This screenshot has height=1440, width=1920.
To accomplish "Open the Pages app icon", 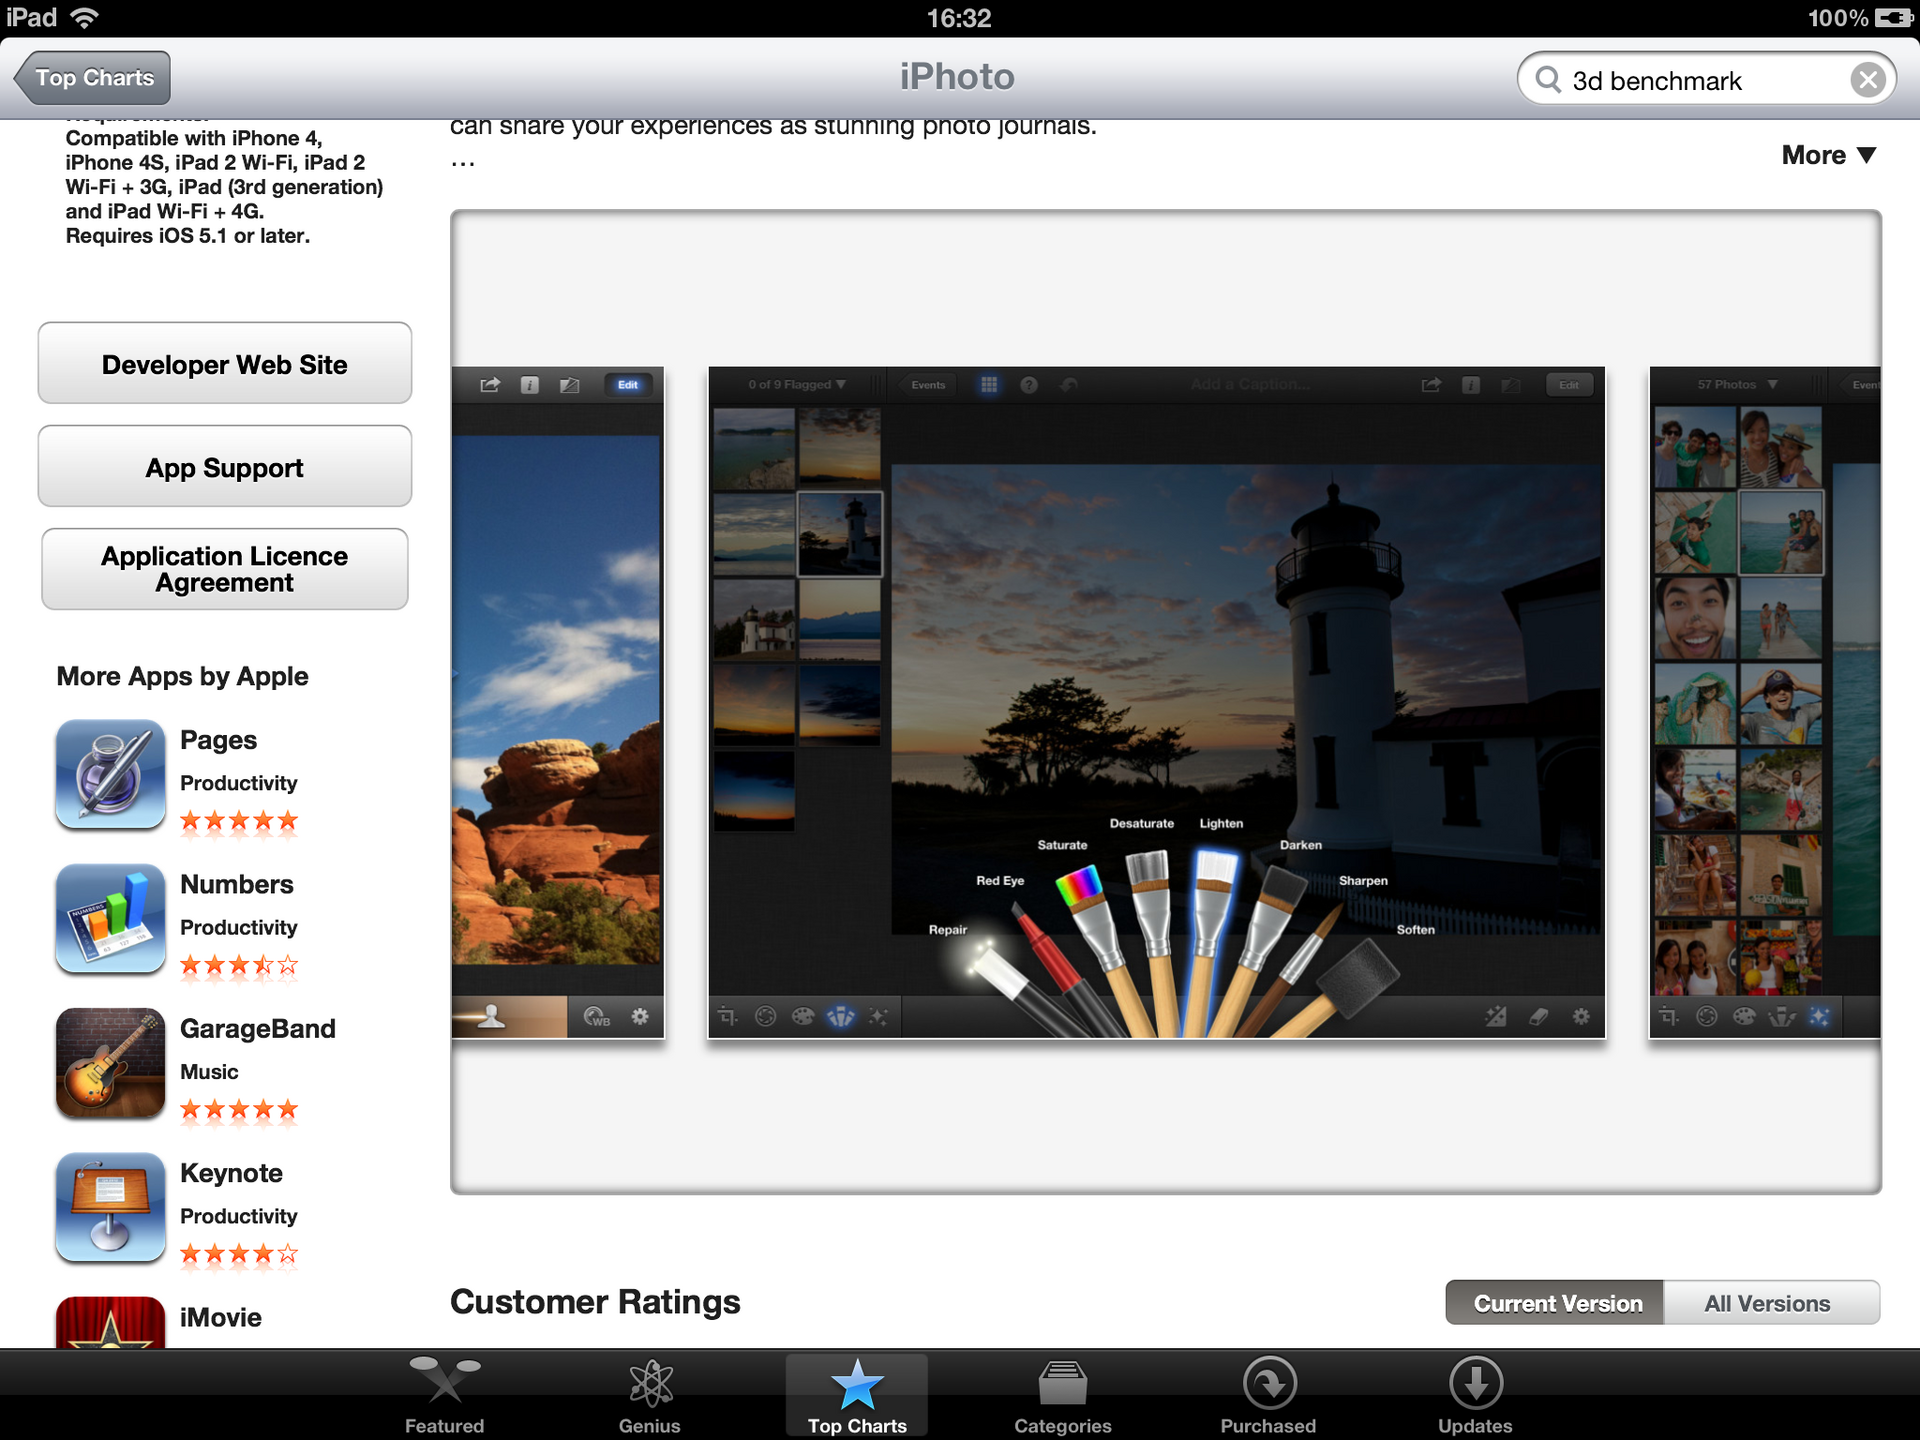I will 110,775.
